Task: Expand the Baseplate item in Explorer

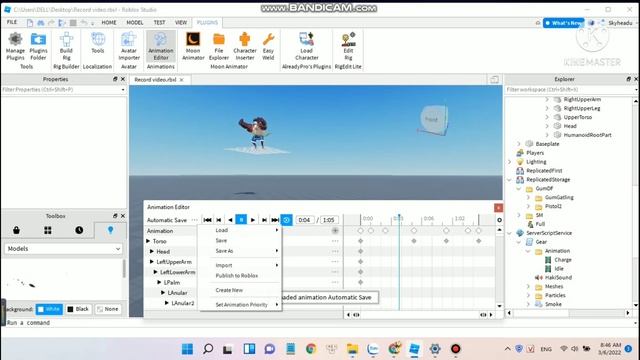Action: point(519,144)
